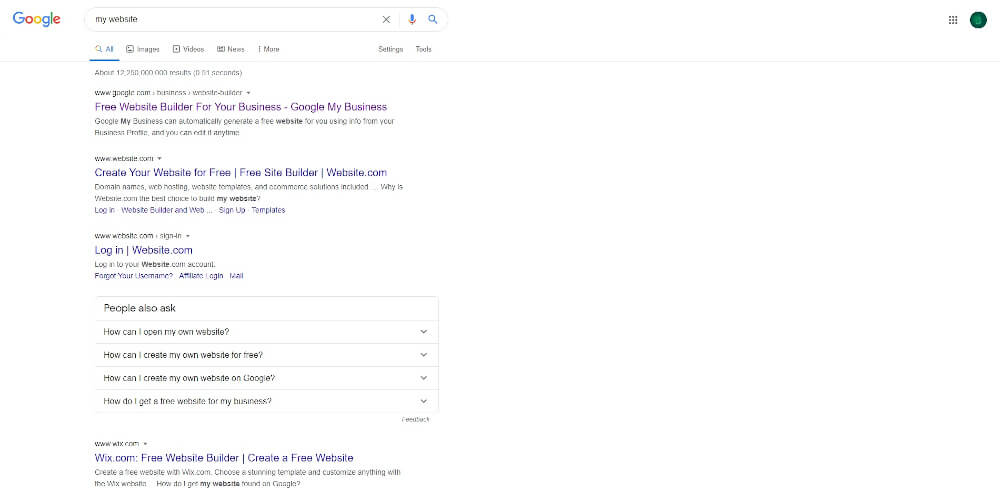Open the Google apps grid
Screen dimensions: 1000x501
953,20
